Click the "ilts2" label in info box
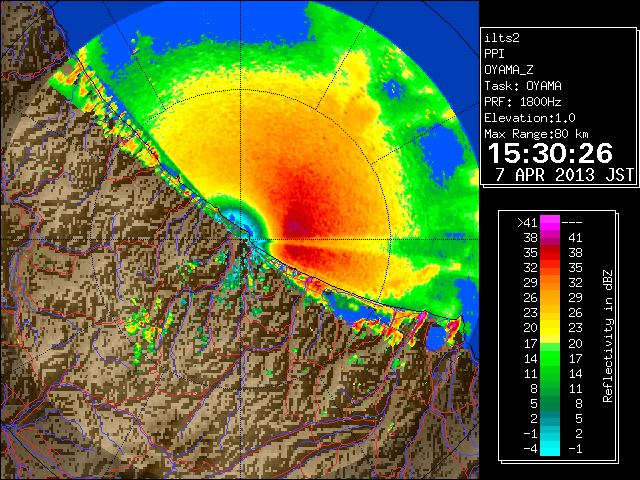Image resolution: width=640 pixels, height=480 pixels. (x=502, y=38)
